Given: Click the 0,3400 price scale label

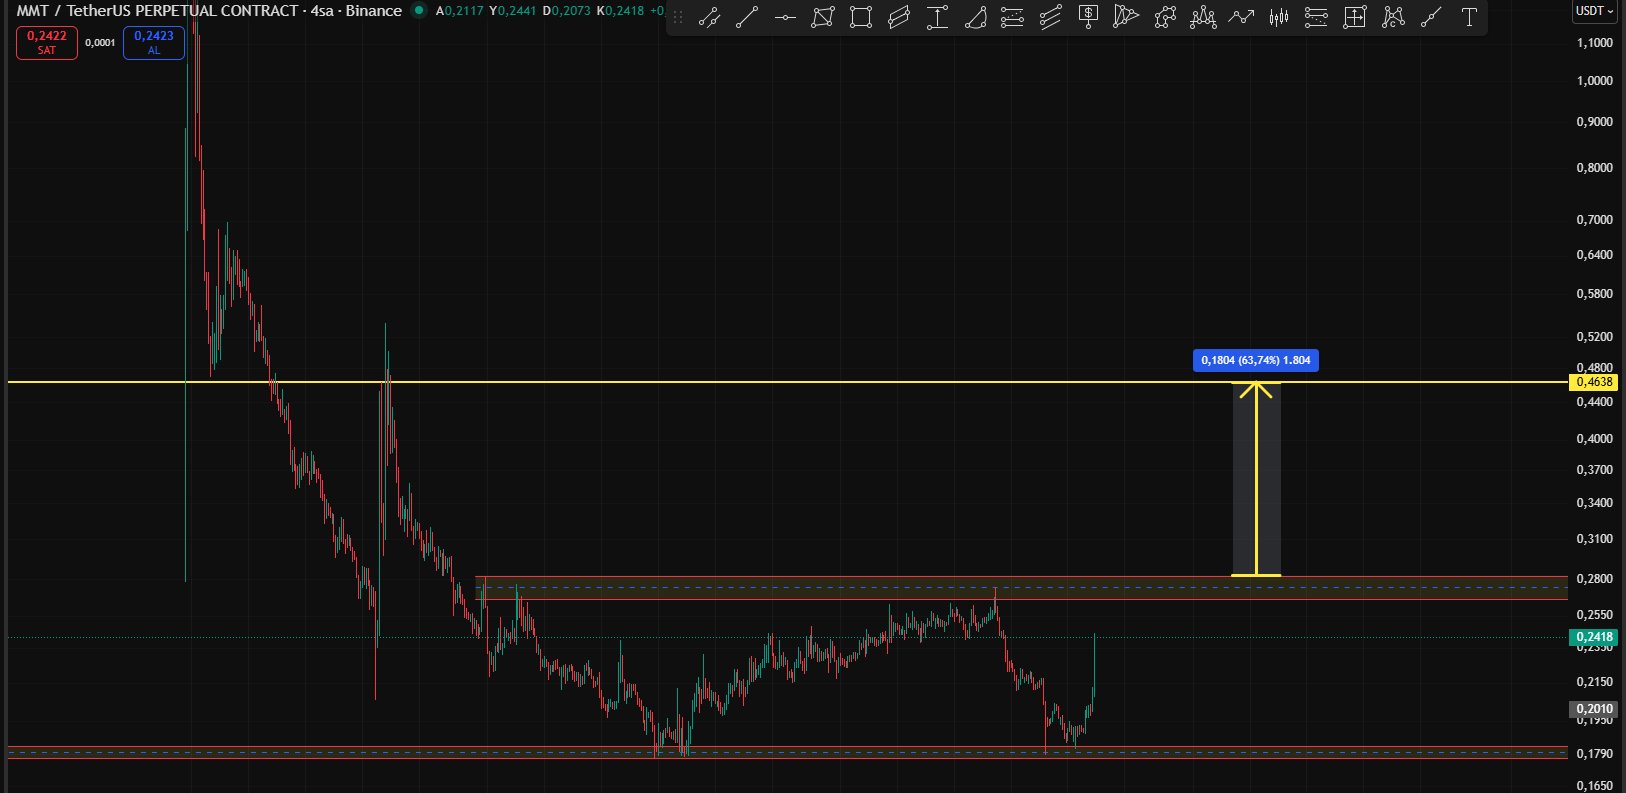Looking at the screenshot, I should click(x=1595, y=503).
